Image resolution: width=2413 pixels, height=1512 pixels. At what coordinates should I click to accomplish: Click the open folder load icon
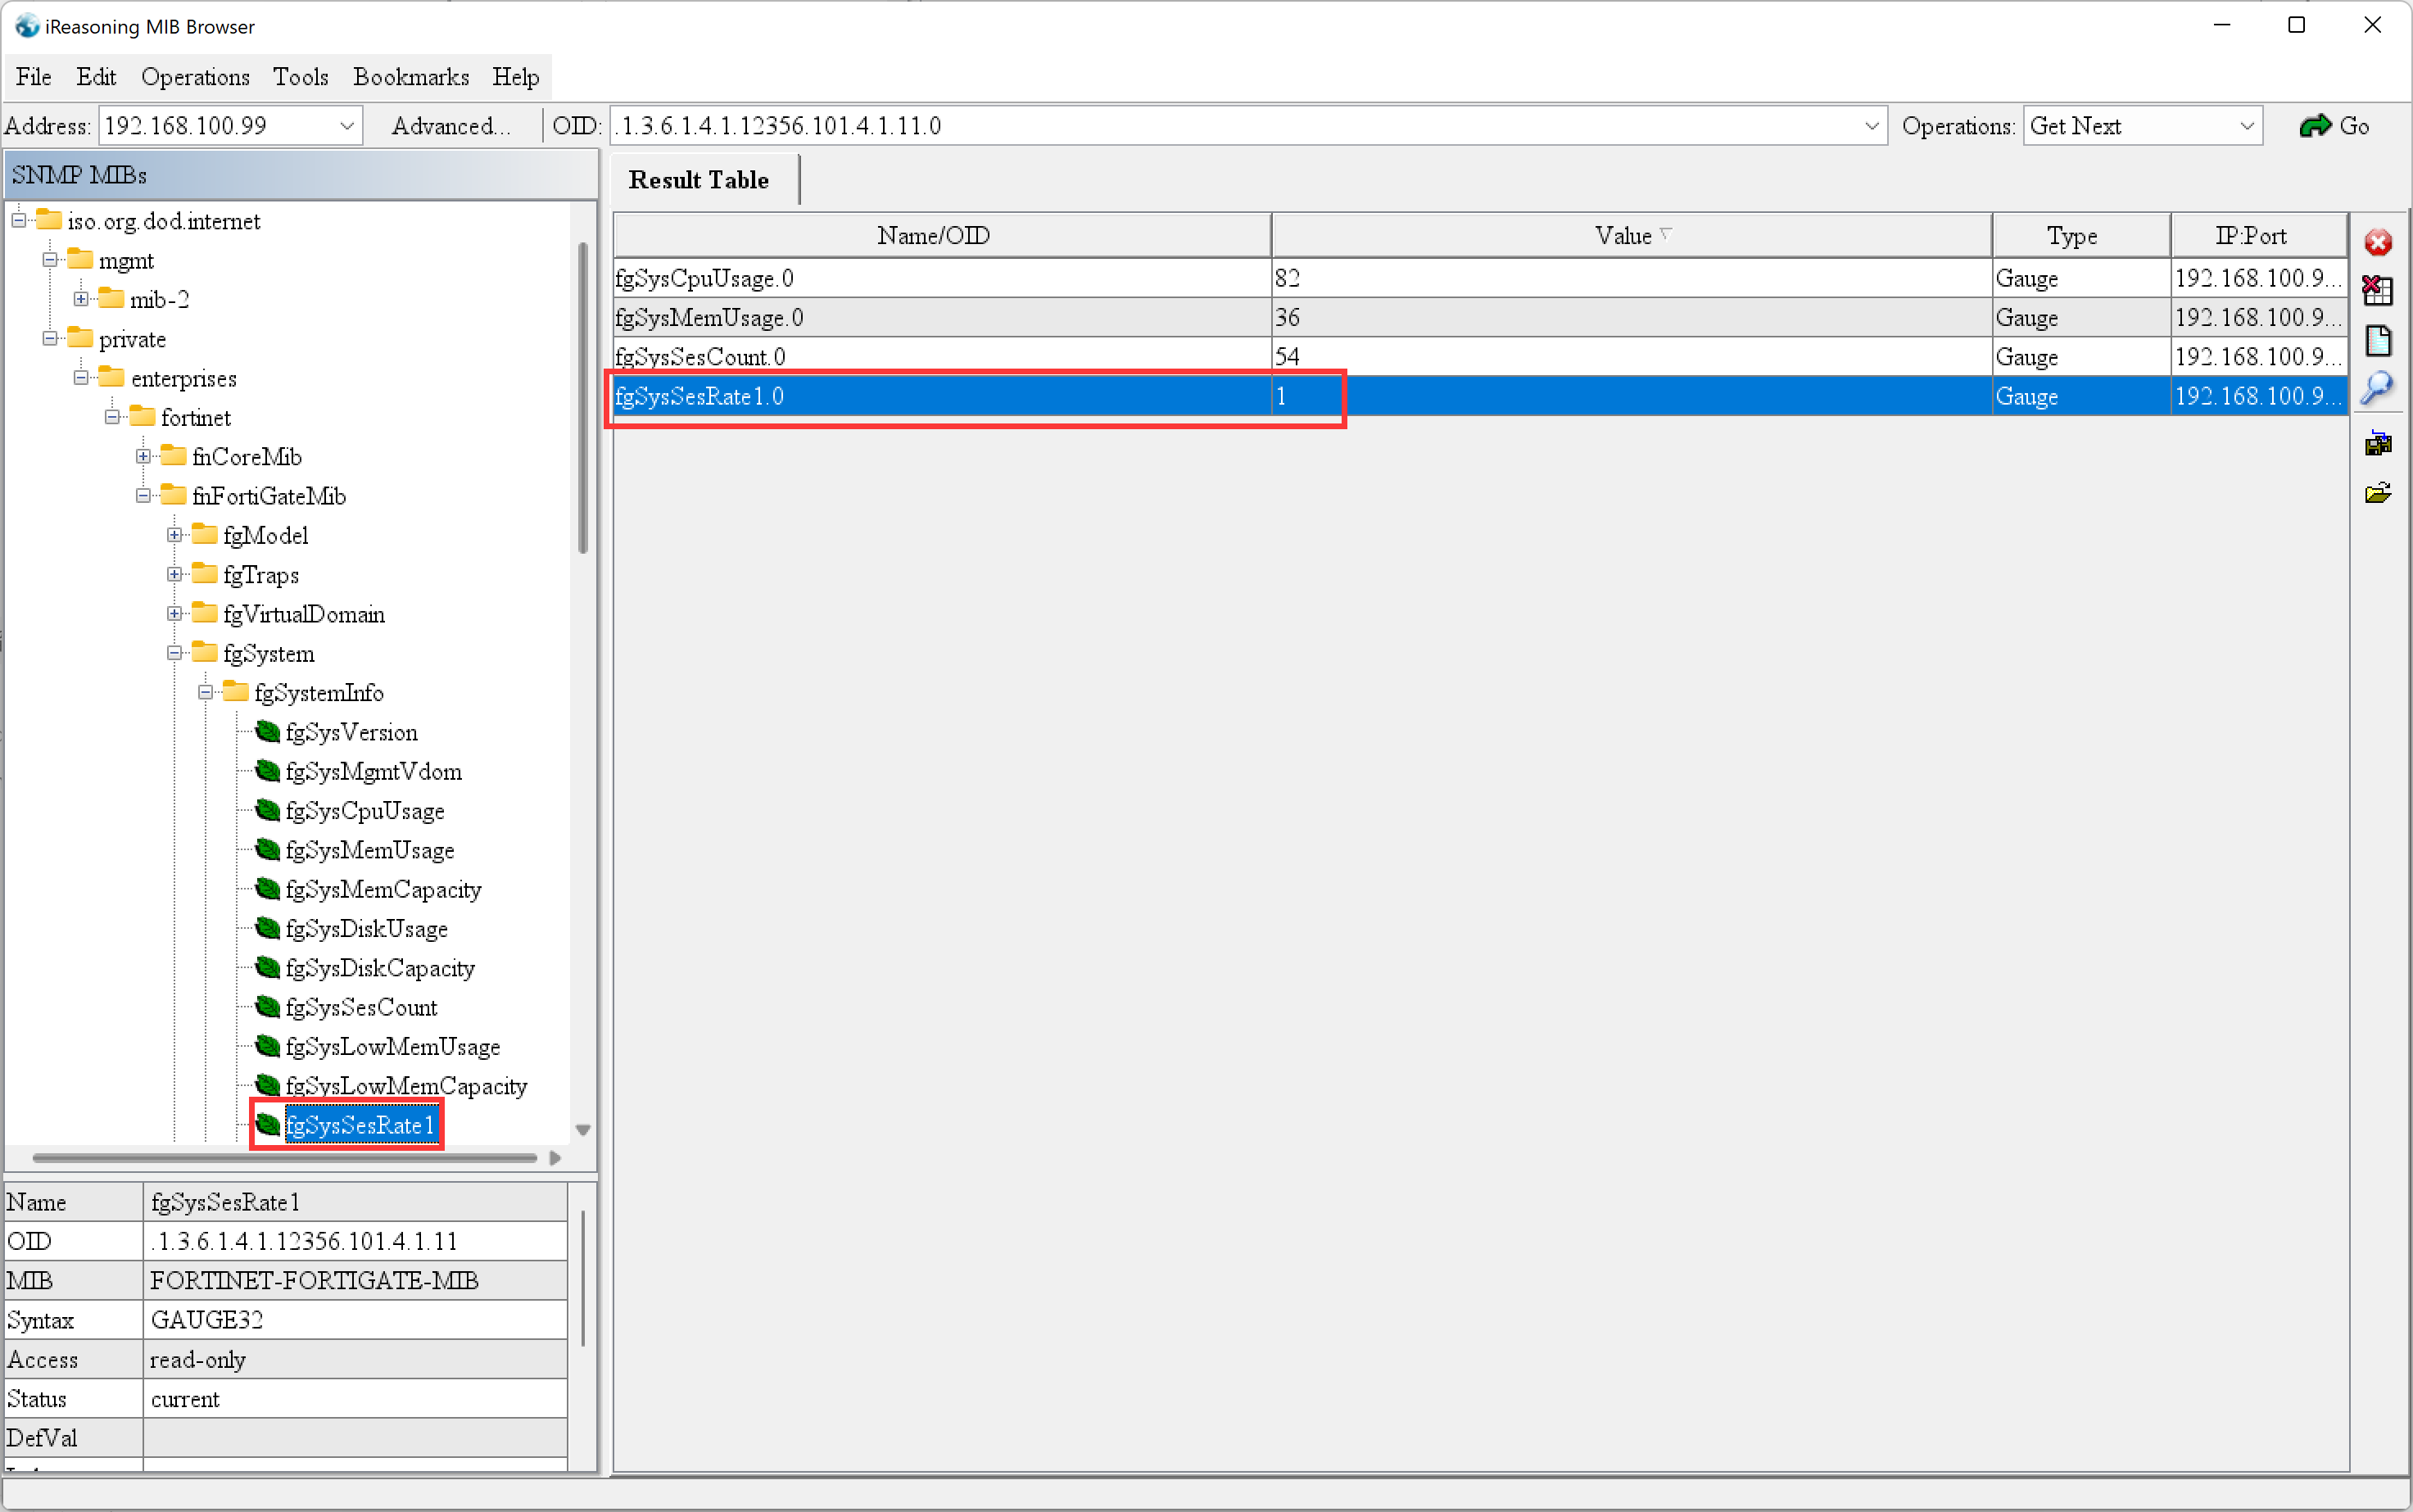click(x=2377, y=493)
